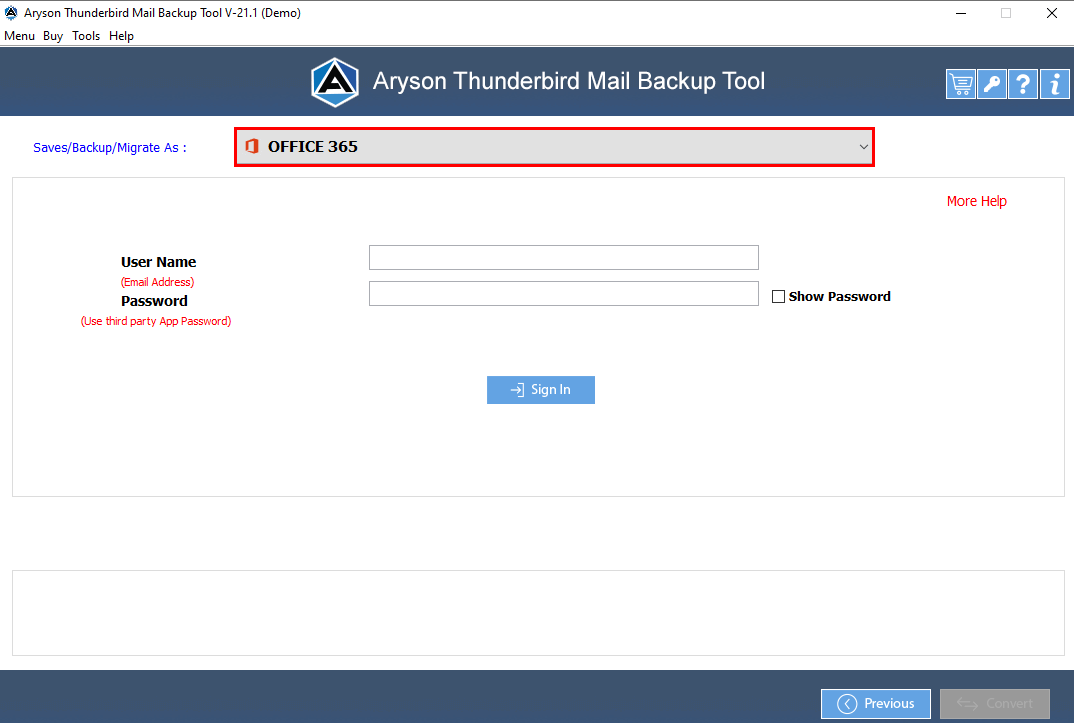Click the app icon in title bar

(11, 12)
